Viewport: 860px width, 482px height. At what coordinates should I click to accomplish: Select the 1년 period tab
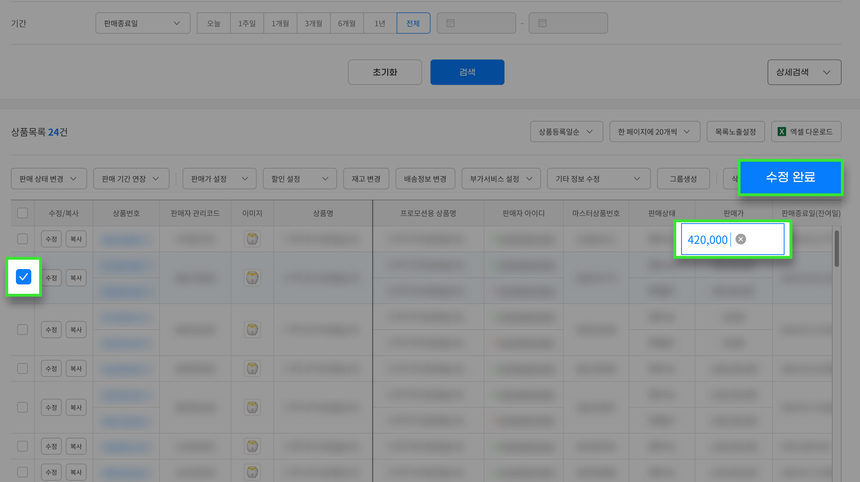[380, 23]
